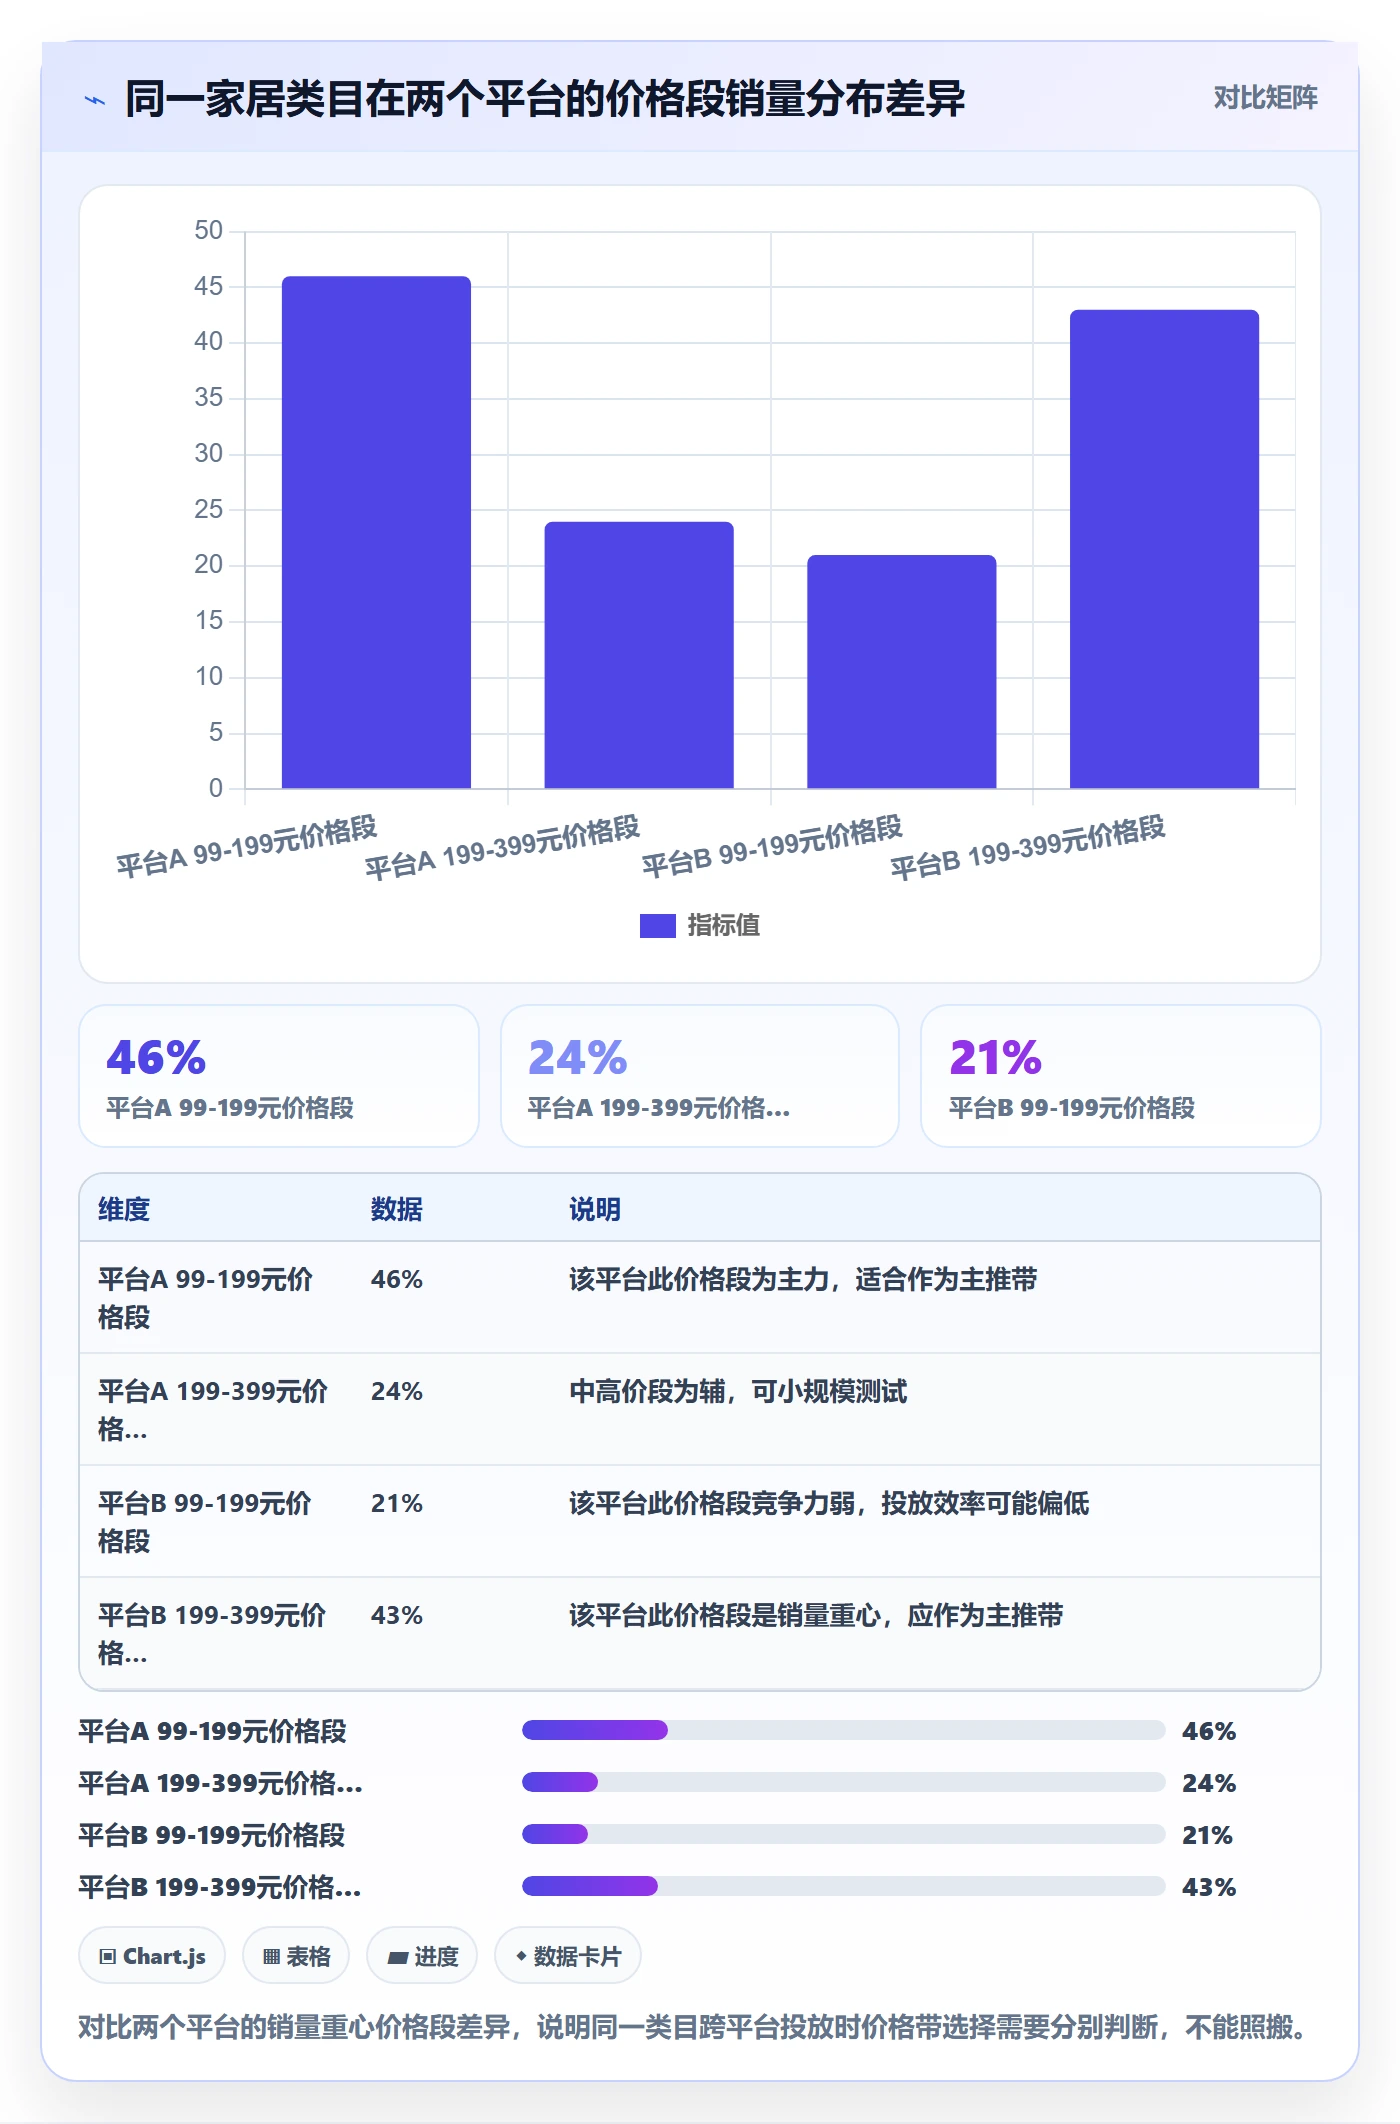Click the 43% progress bar for 平台B 199-399元
Viewport: 1400px width, 2124px height.
click(x=843, y=1886)
